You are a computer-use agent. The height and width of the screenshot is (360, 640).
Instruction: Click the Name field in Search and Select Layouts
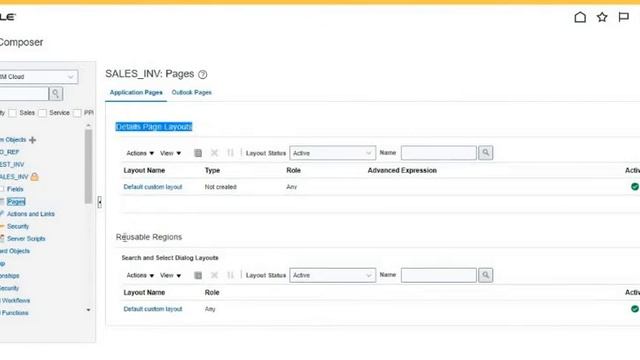[x=438, y=276]
